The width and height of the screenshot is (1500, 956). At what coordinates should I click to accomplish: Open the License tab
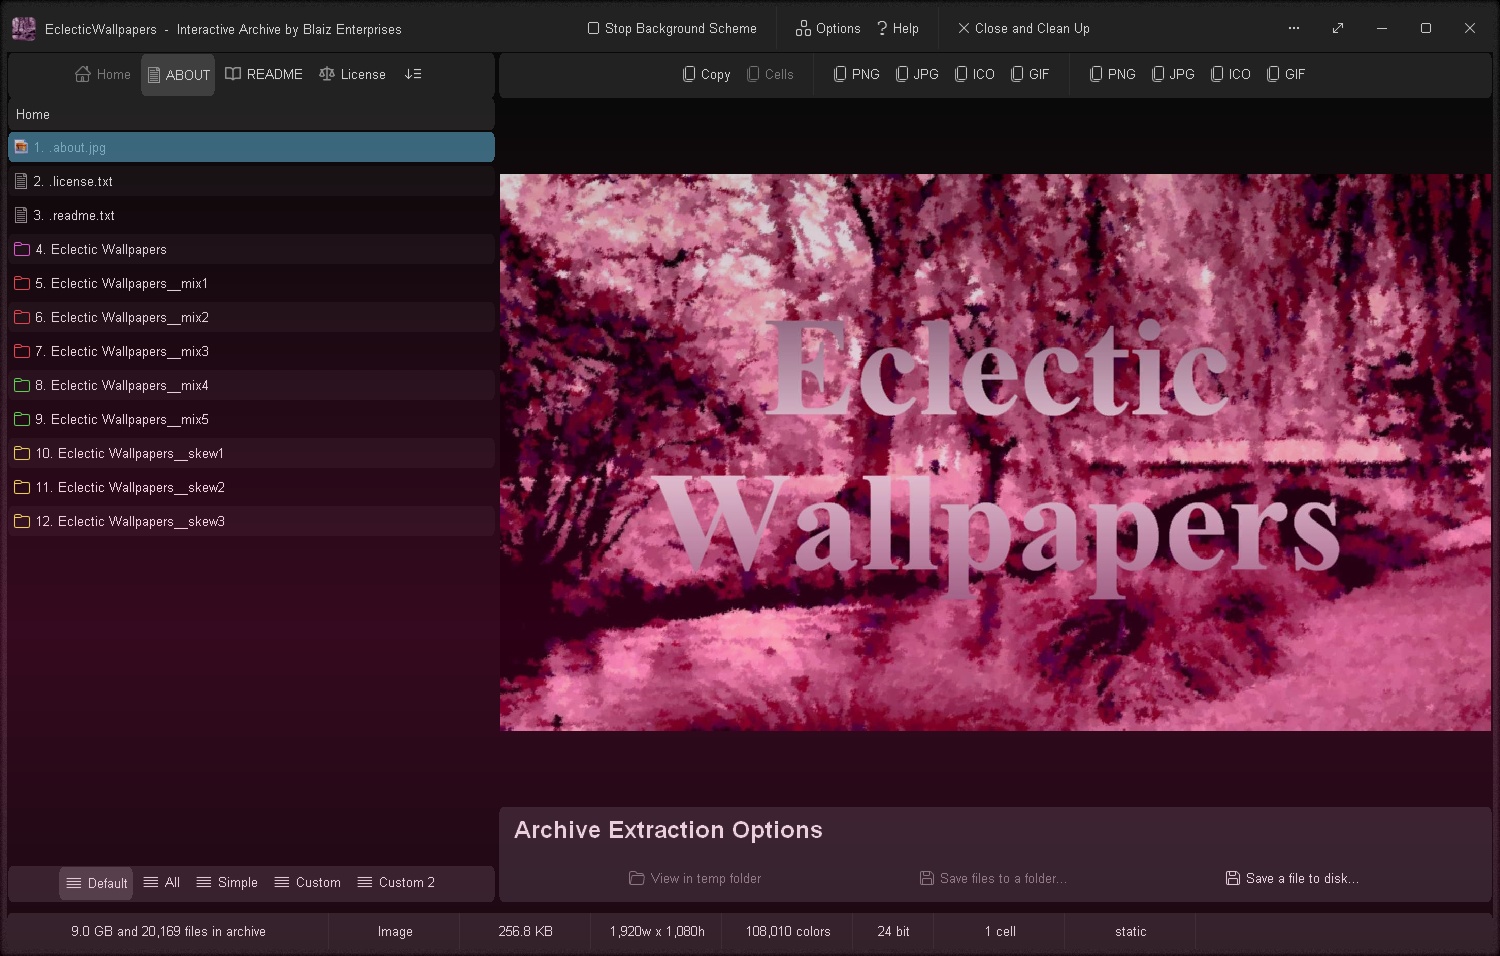[352, 74]
